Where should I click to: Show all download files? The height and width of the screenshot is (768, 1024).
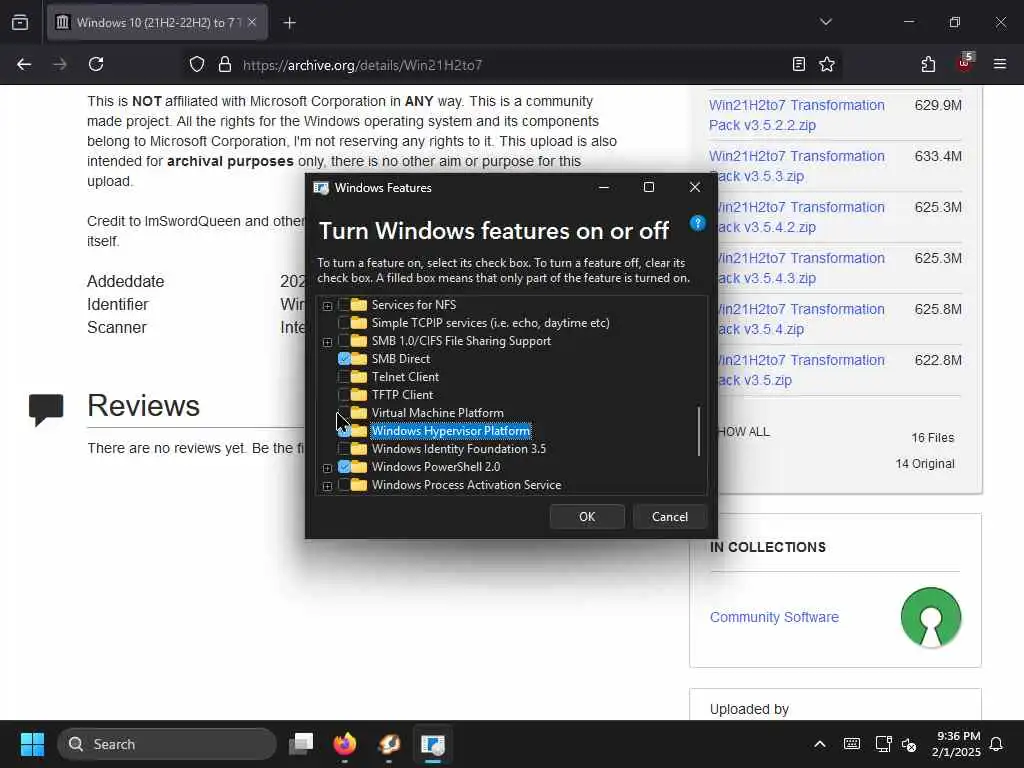744,432
